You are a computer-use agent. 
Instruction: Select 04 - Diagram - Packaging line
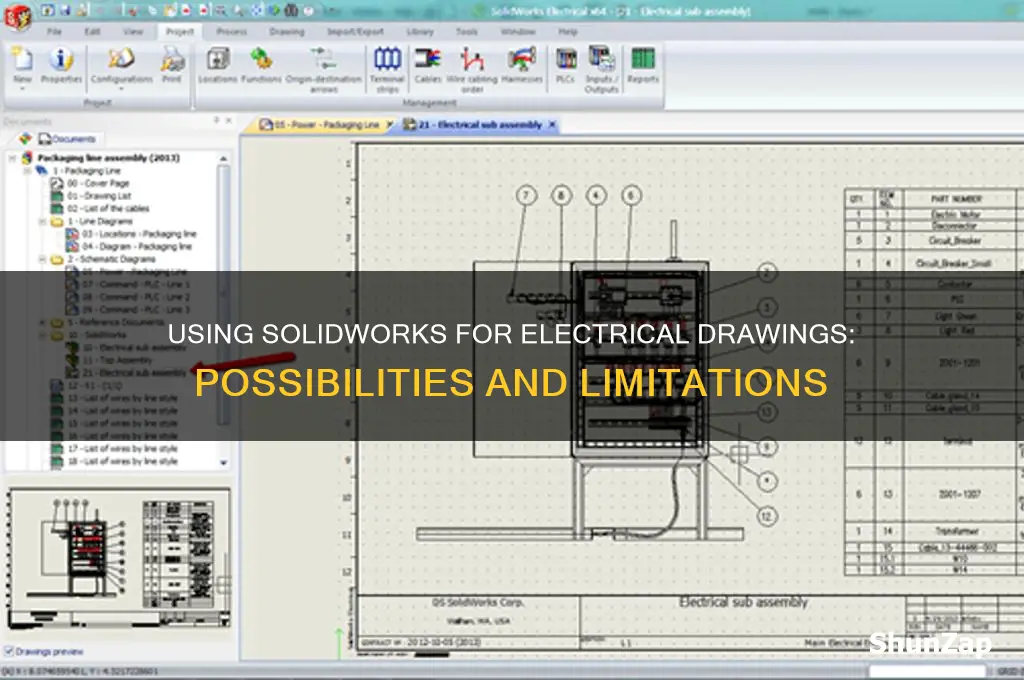click(137, 246)
